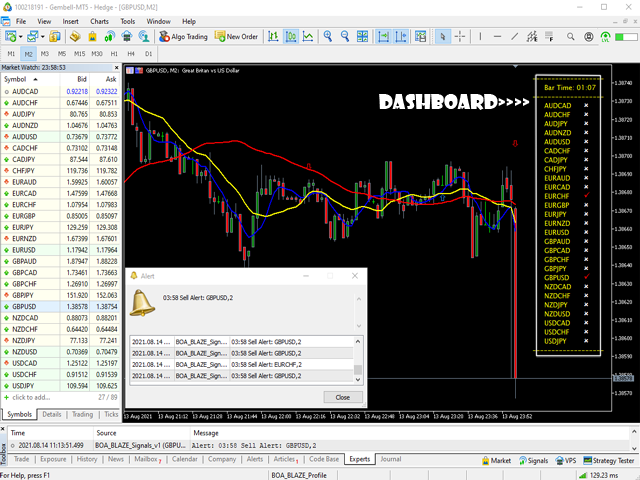640x480 pixels.
Task: Click GBPUSD in the dashboard list
Action: click(x=556, y=278)
